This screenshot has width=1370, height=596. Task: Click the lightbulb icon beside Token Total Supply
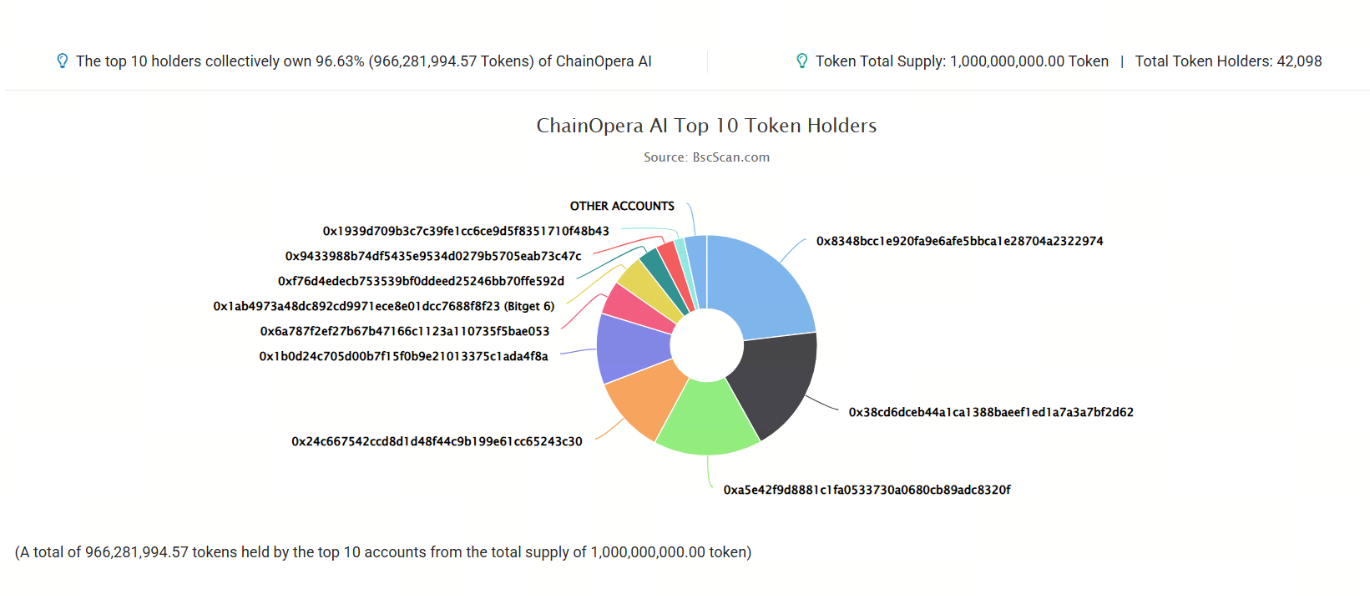point(801,61)
